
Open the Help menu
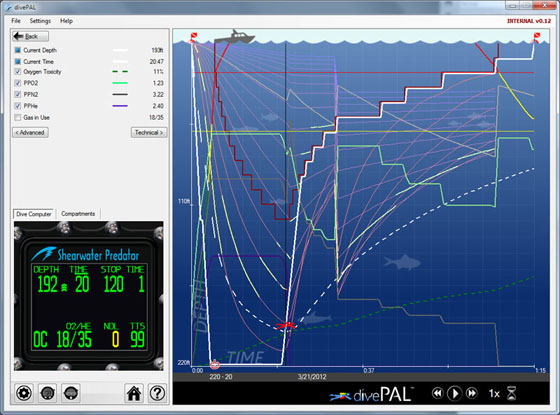(x=66, y=21)
